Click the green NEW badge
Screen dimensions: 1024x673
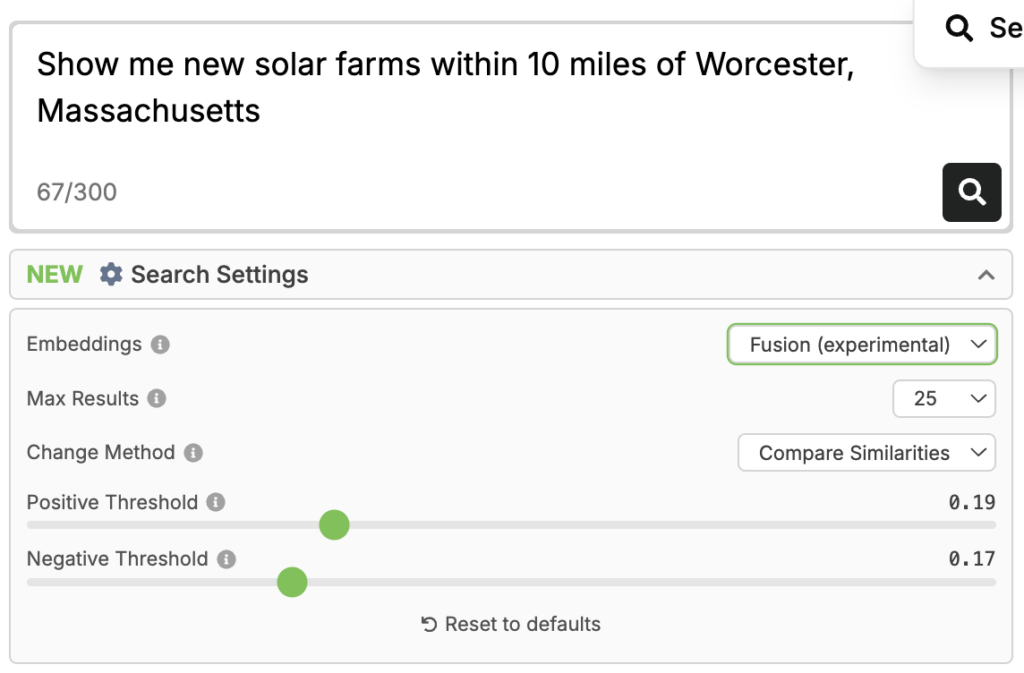pos(54,274)
